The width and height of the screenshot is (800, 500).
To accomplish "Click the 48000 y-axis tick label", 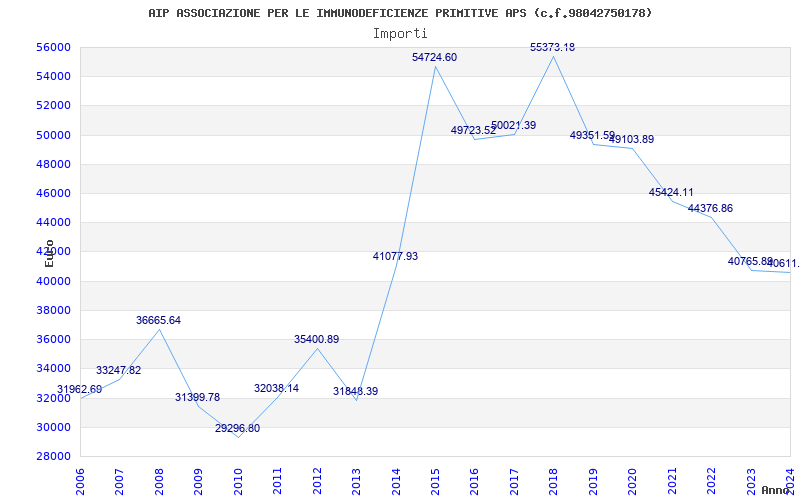I will click(53, 164).
